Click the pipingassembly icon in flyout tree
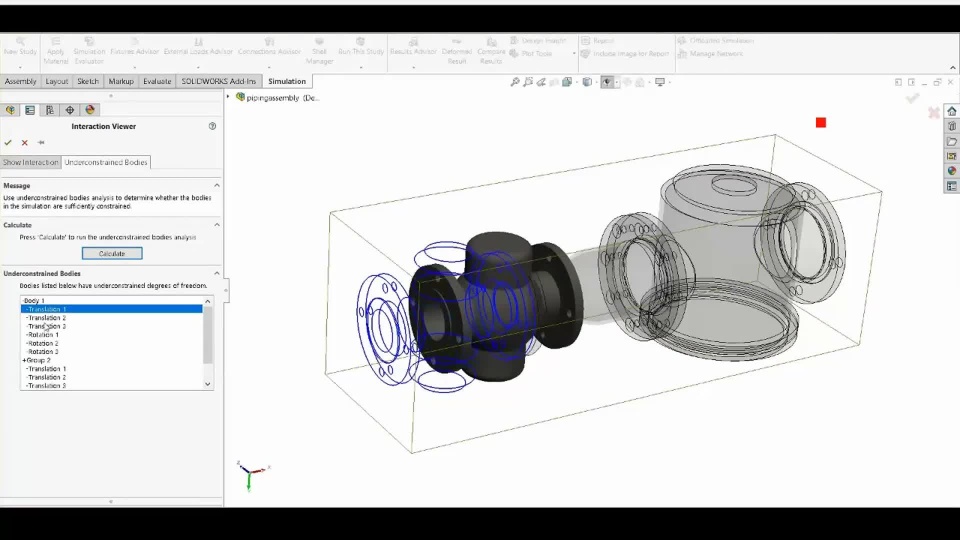Image resolution: width=960 pixels, height=540 pixels. tap(241, 97)
